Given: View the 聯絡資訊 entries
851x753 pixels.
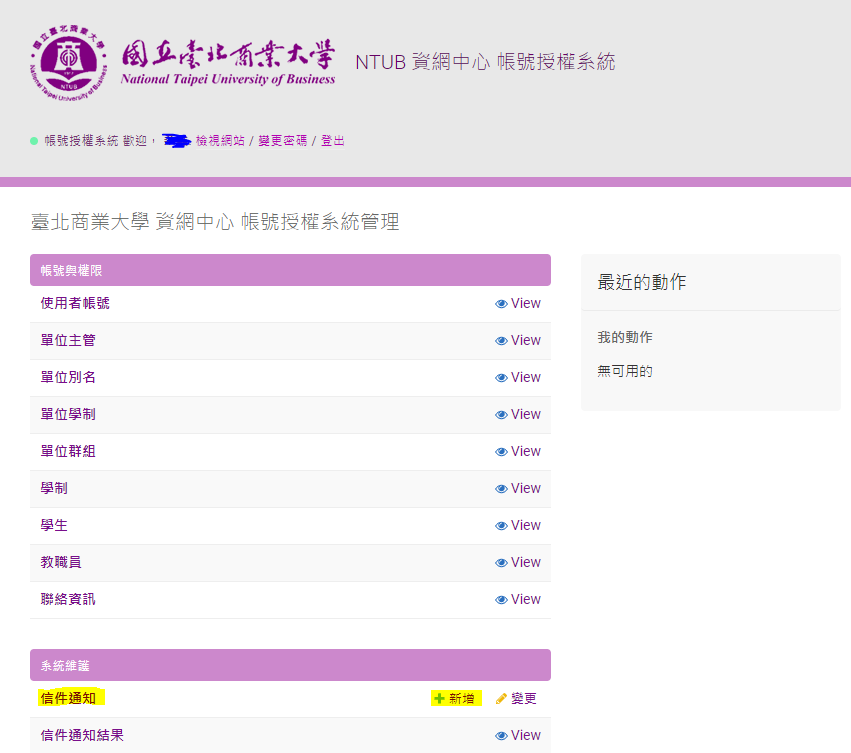Looking at the screenshot, I should (x=517, y=600).
